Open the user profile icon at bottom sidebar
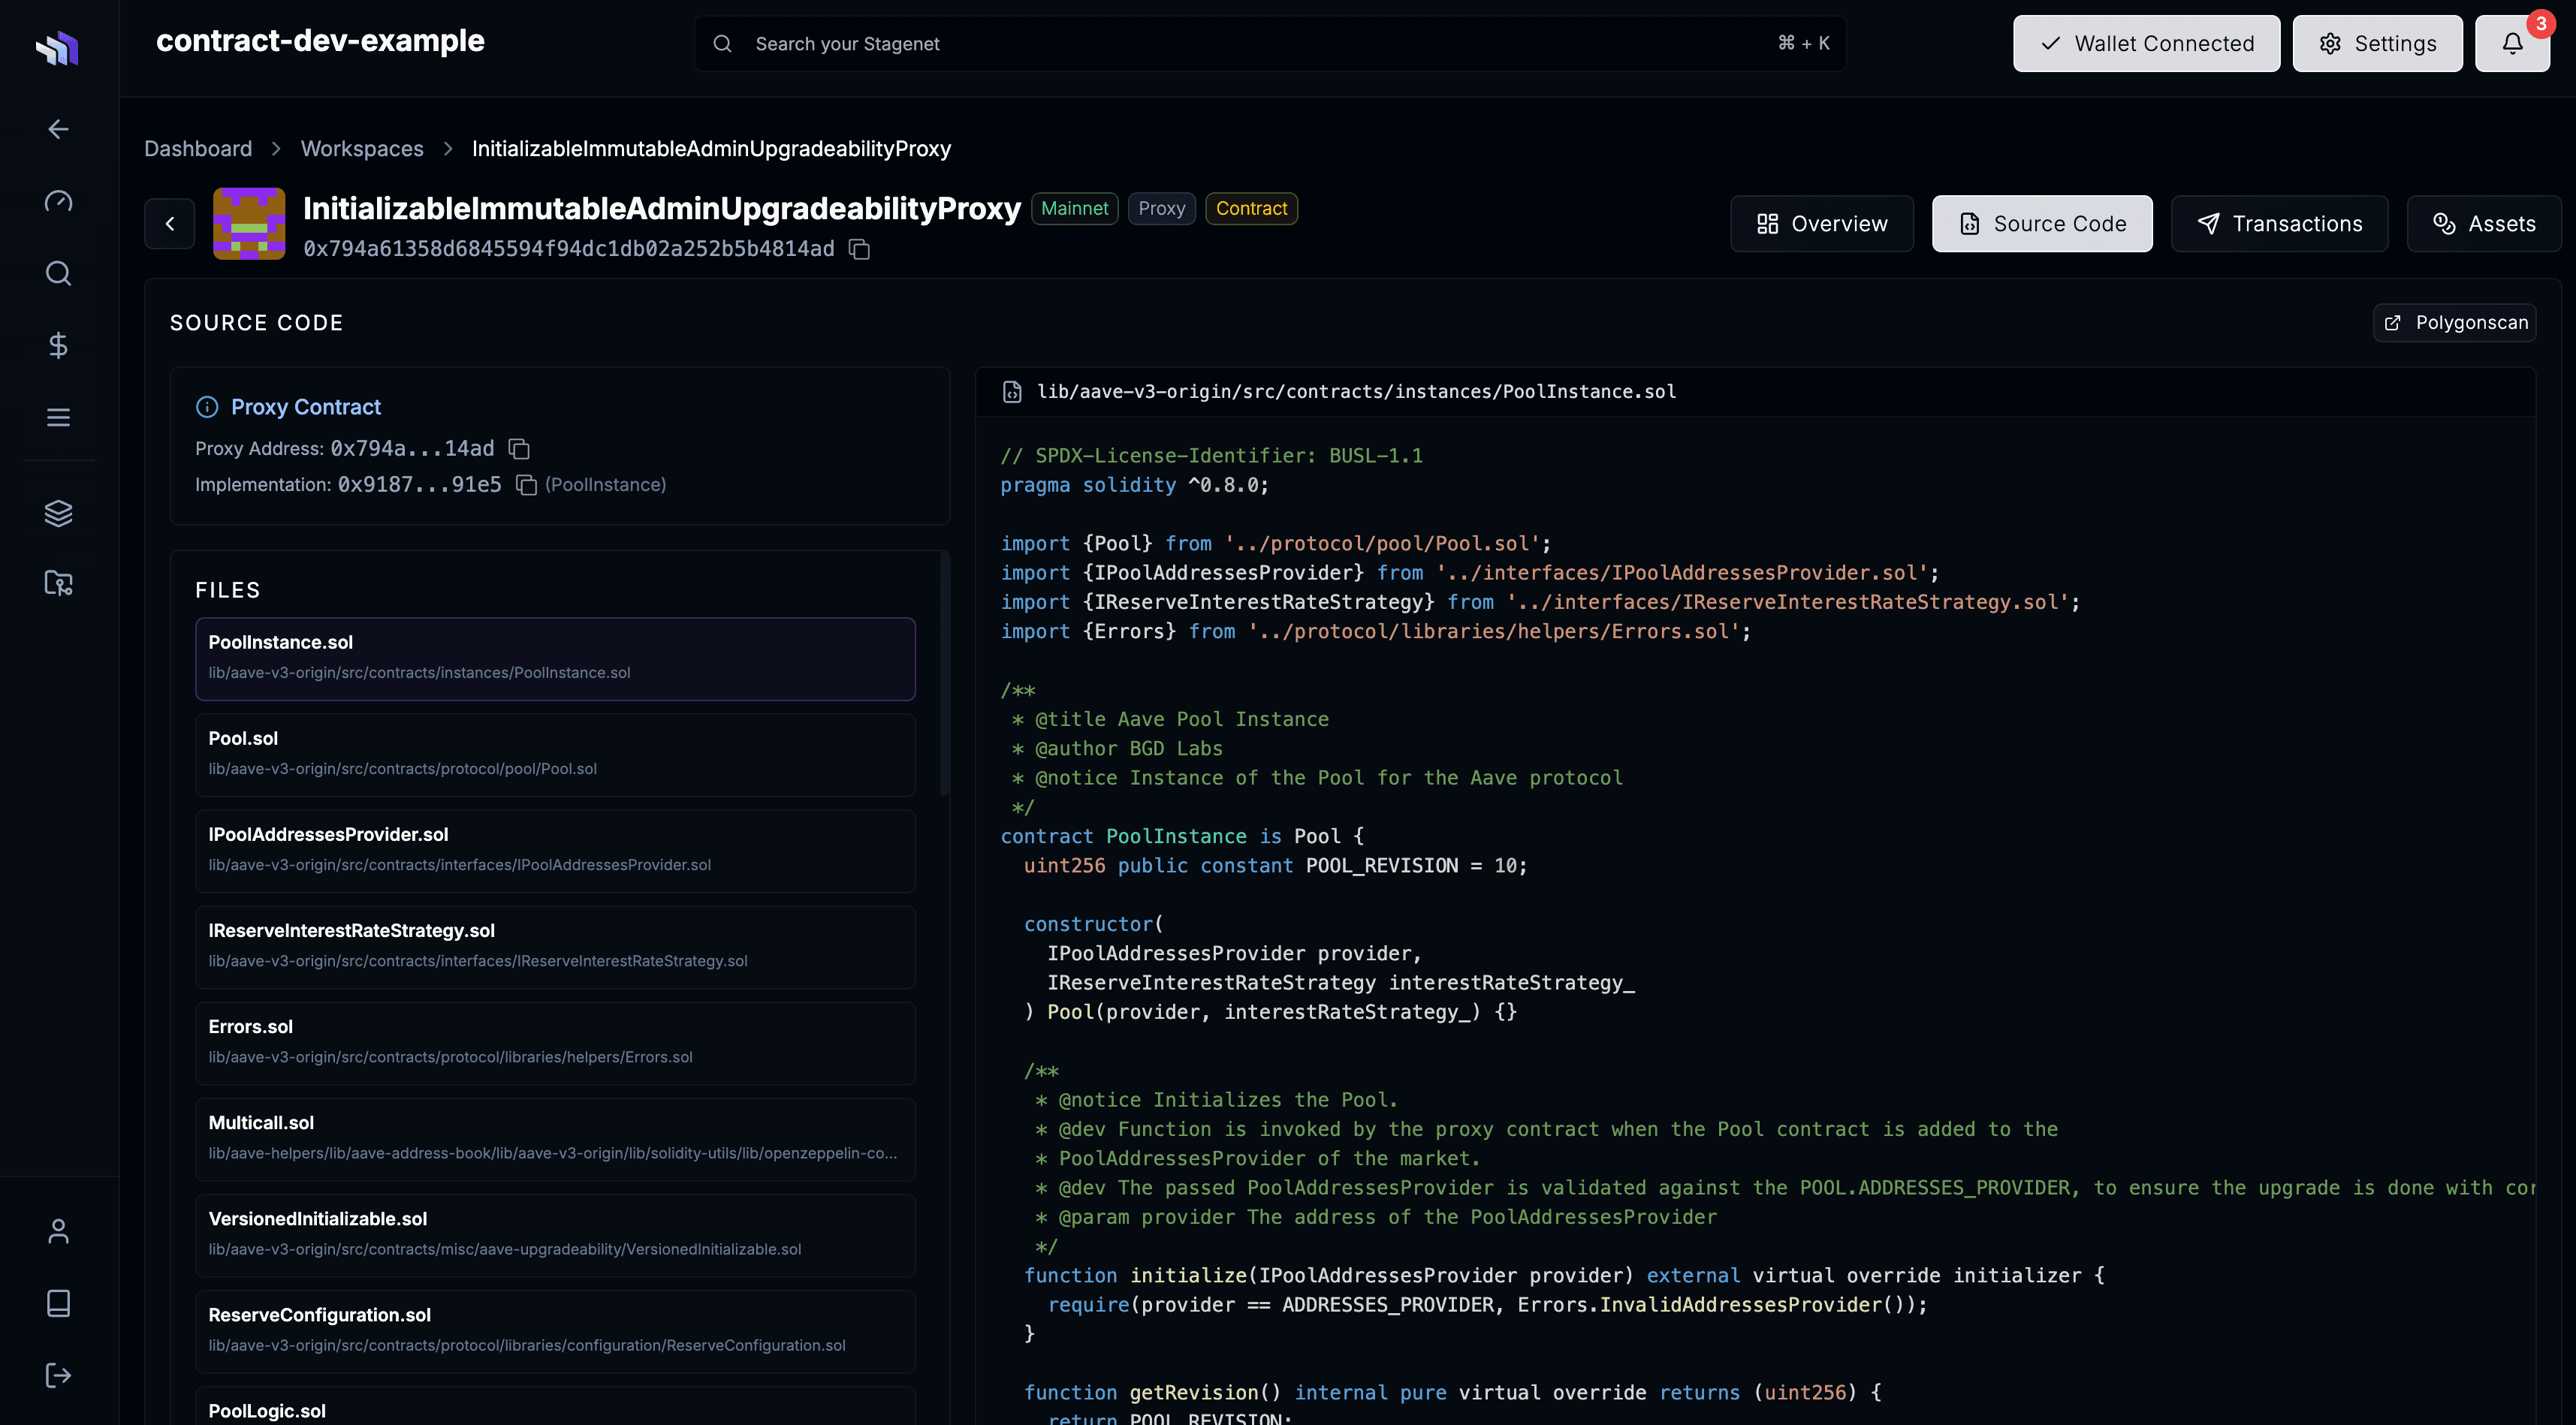Image resolution: width=2576 pixels, height=1425 pixels. (x=58, y=1231)
